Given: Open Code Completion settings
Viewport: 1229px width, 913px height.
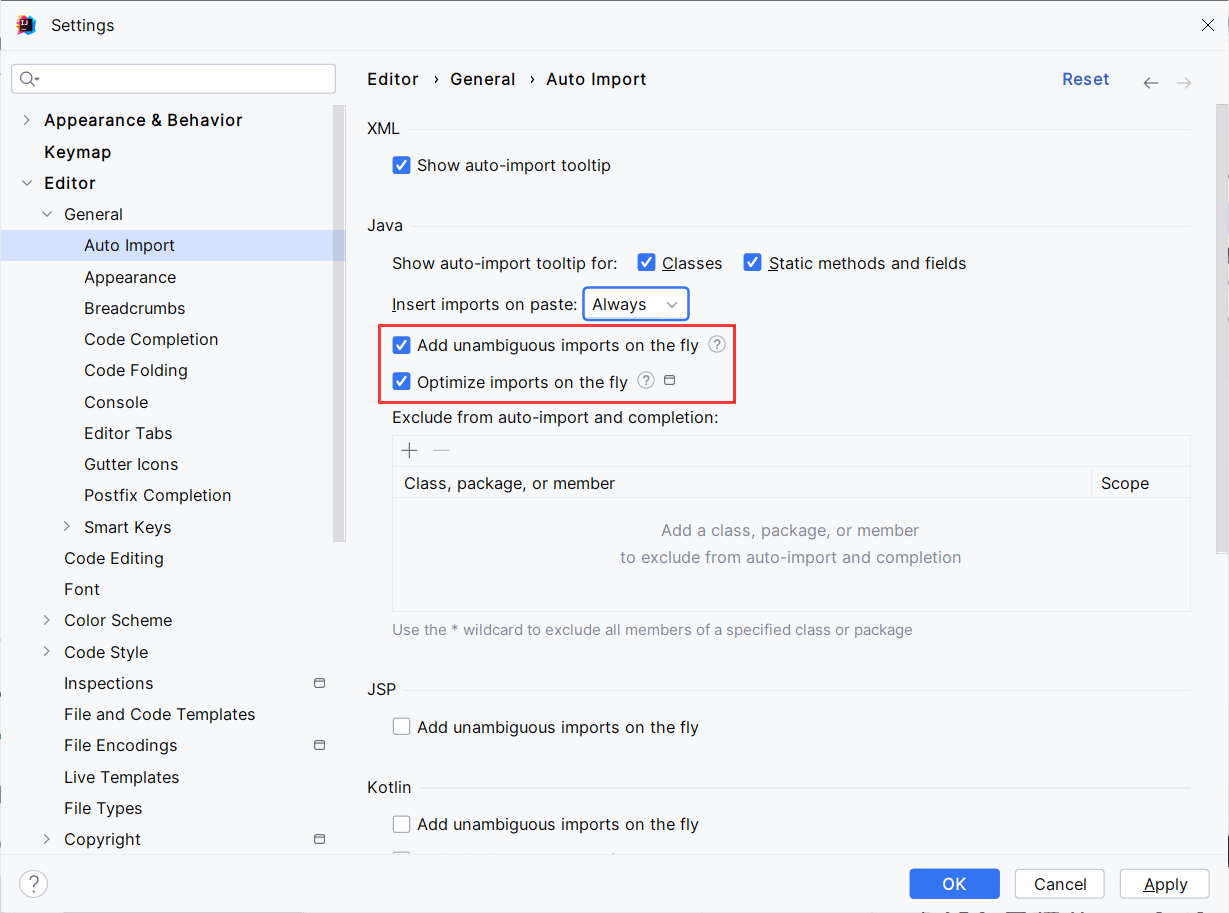Looking at the screenshot, I should [151, 339].
